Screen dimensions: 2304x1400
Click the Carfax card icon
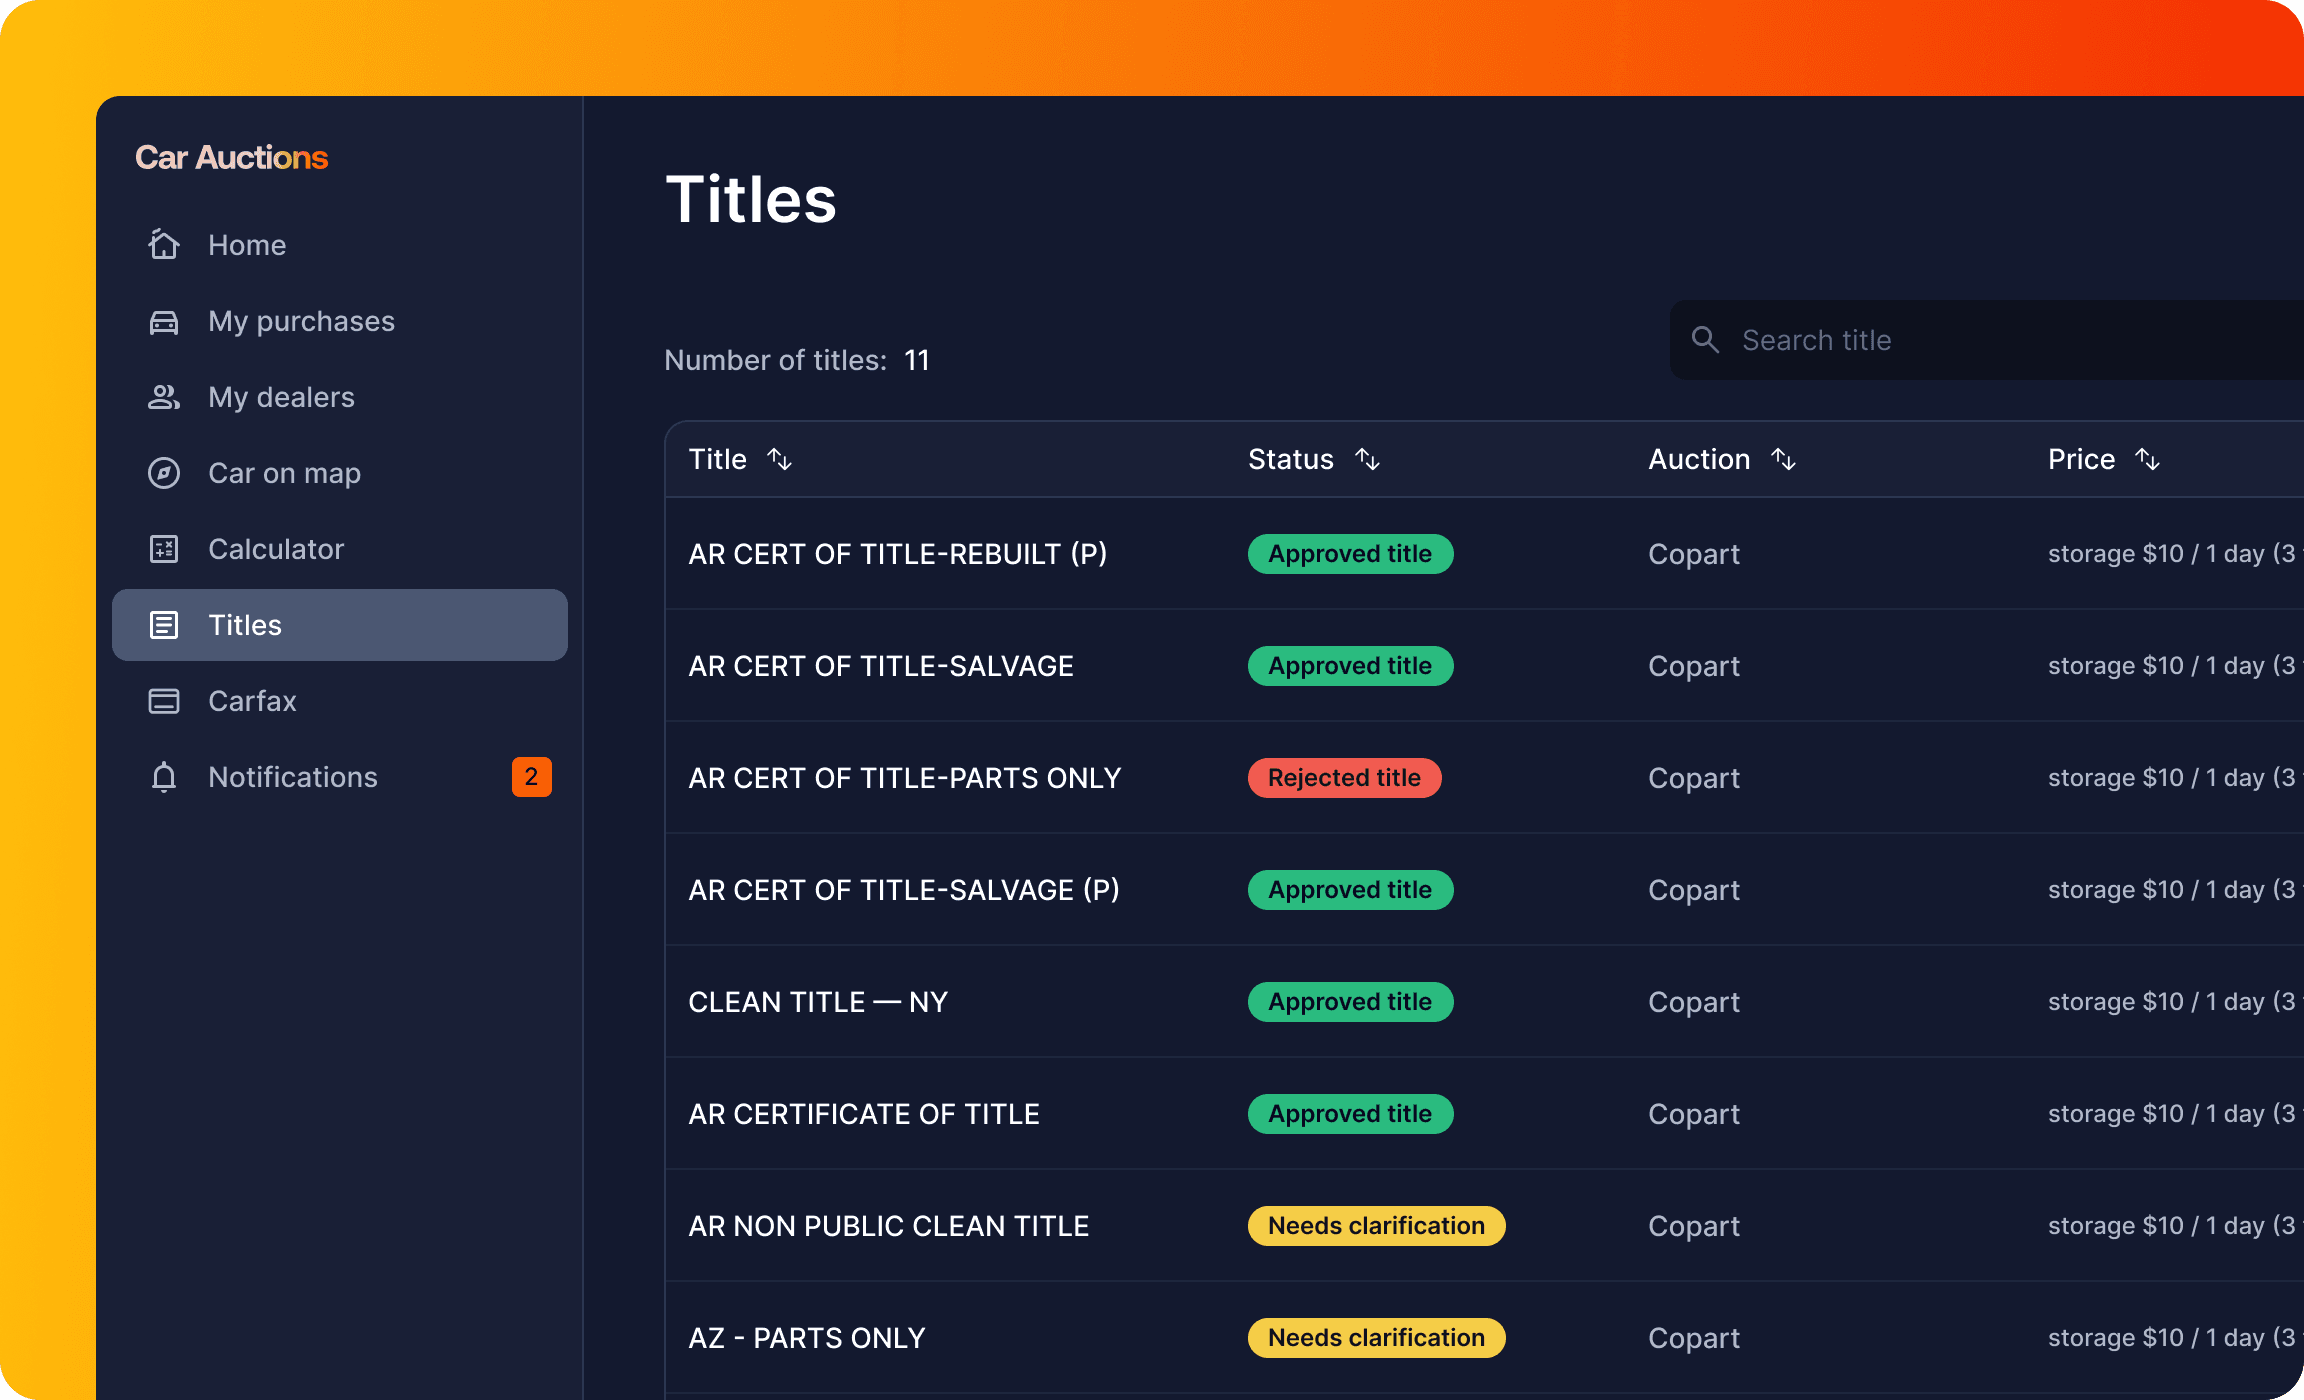(x=164, y=701)
